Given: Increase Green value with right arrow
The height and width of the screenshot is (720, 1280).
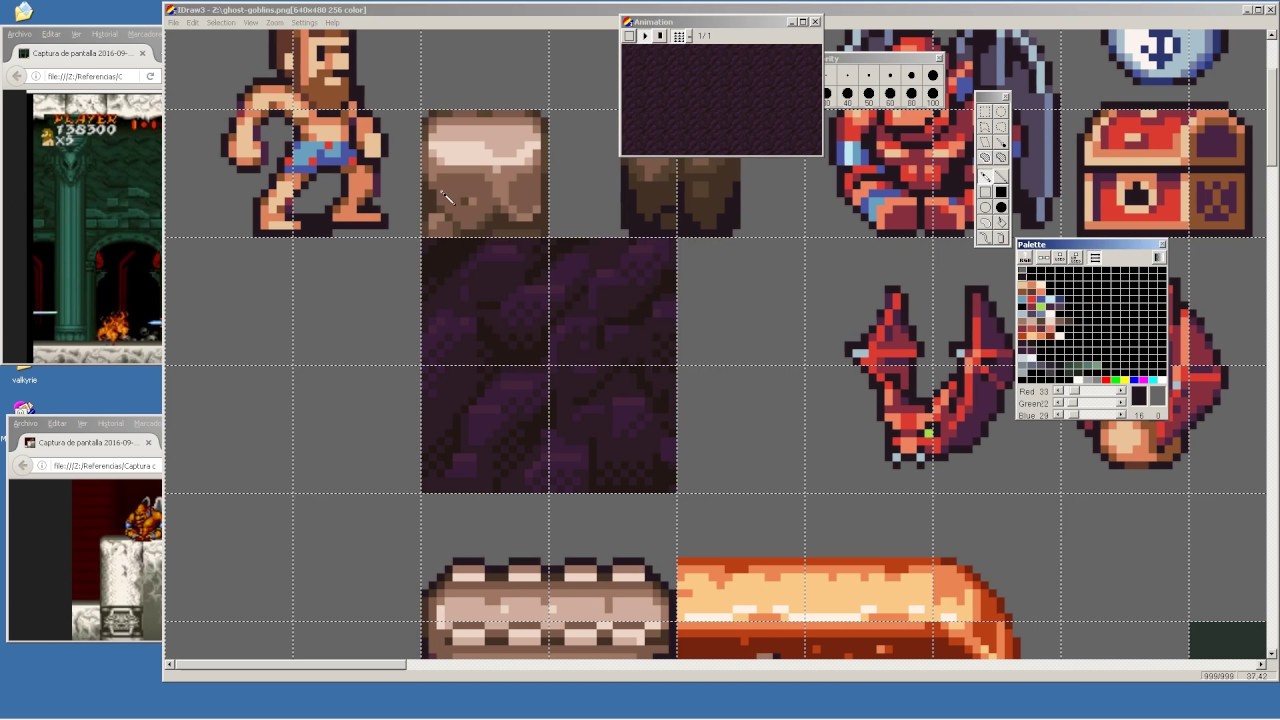Looking at the screenshot, I should tap(1121, 403).
